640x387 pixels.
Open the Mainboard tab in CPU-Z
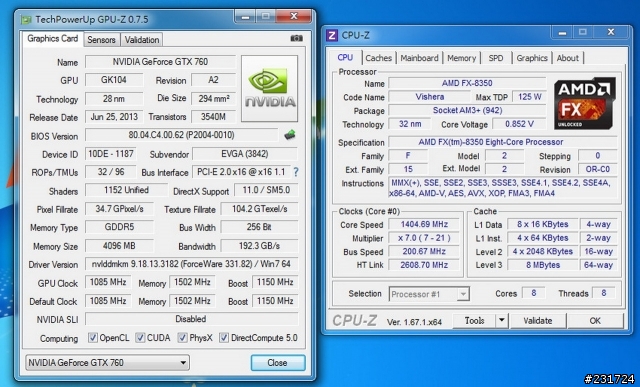click(419, 58)
